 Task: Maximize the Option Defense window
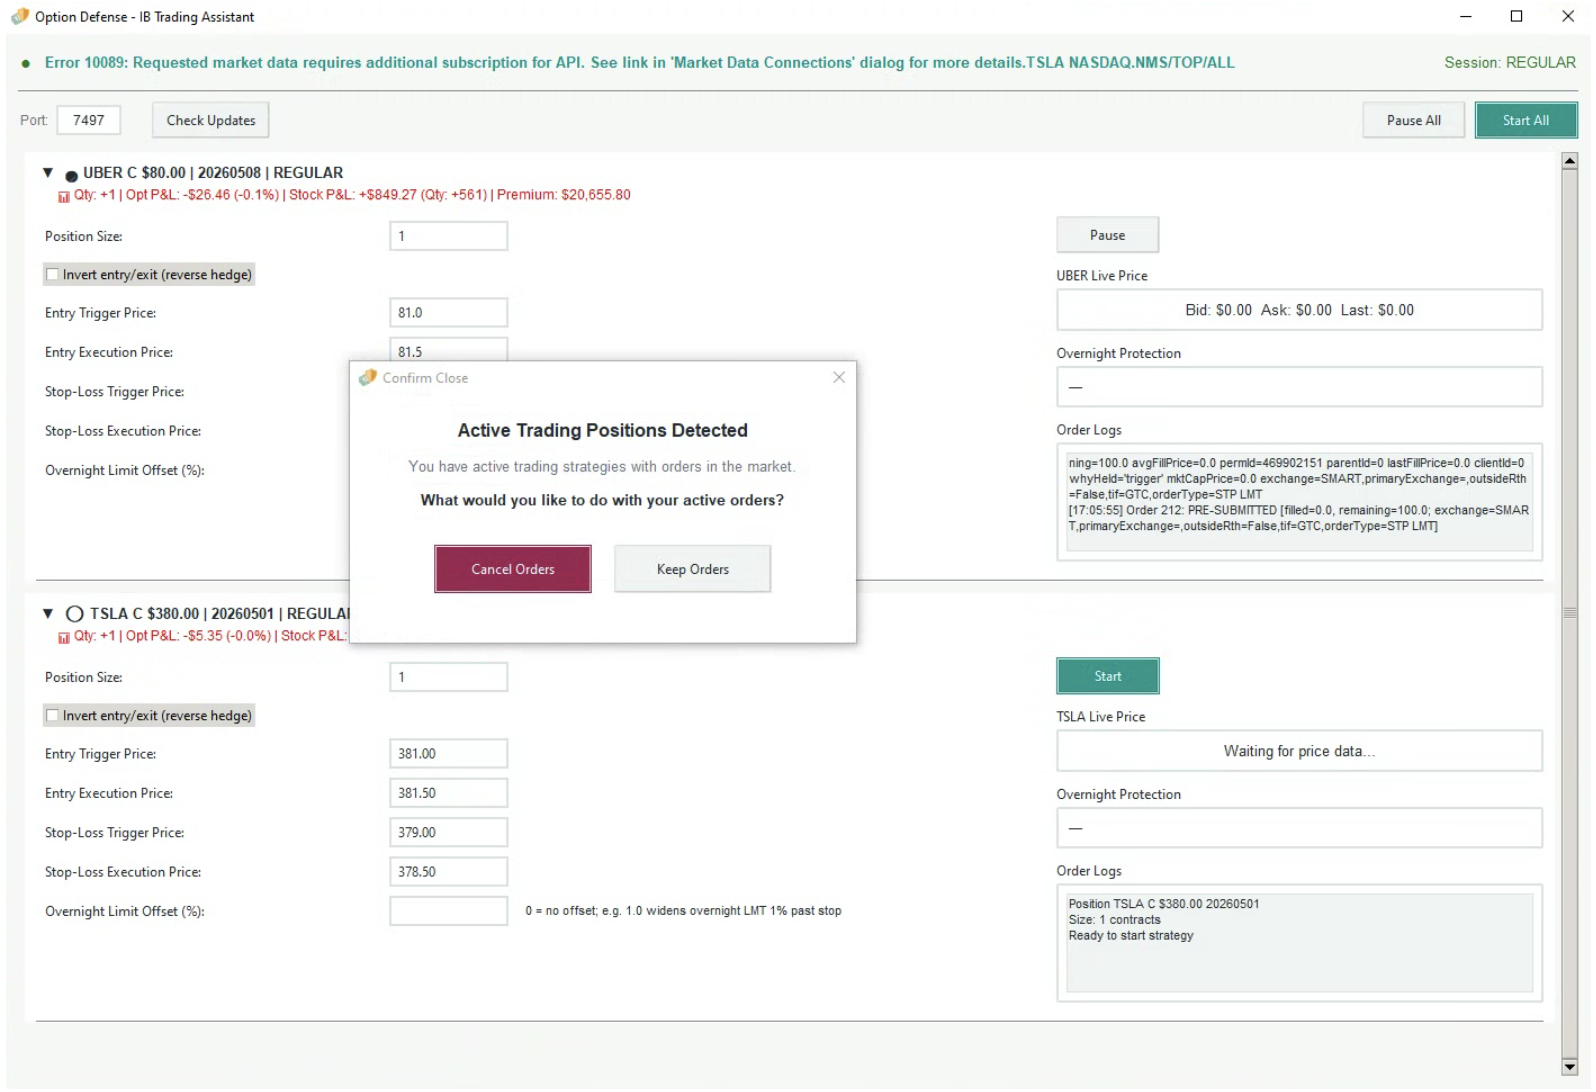pos(1516,16)
